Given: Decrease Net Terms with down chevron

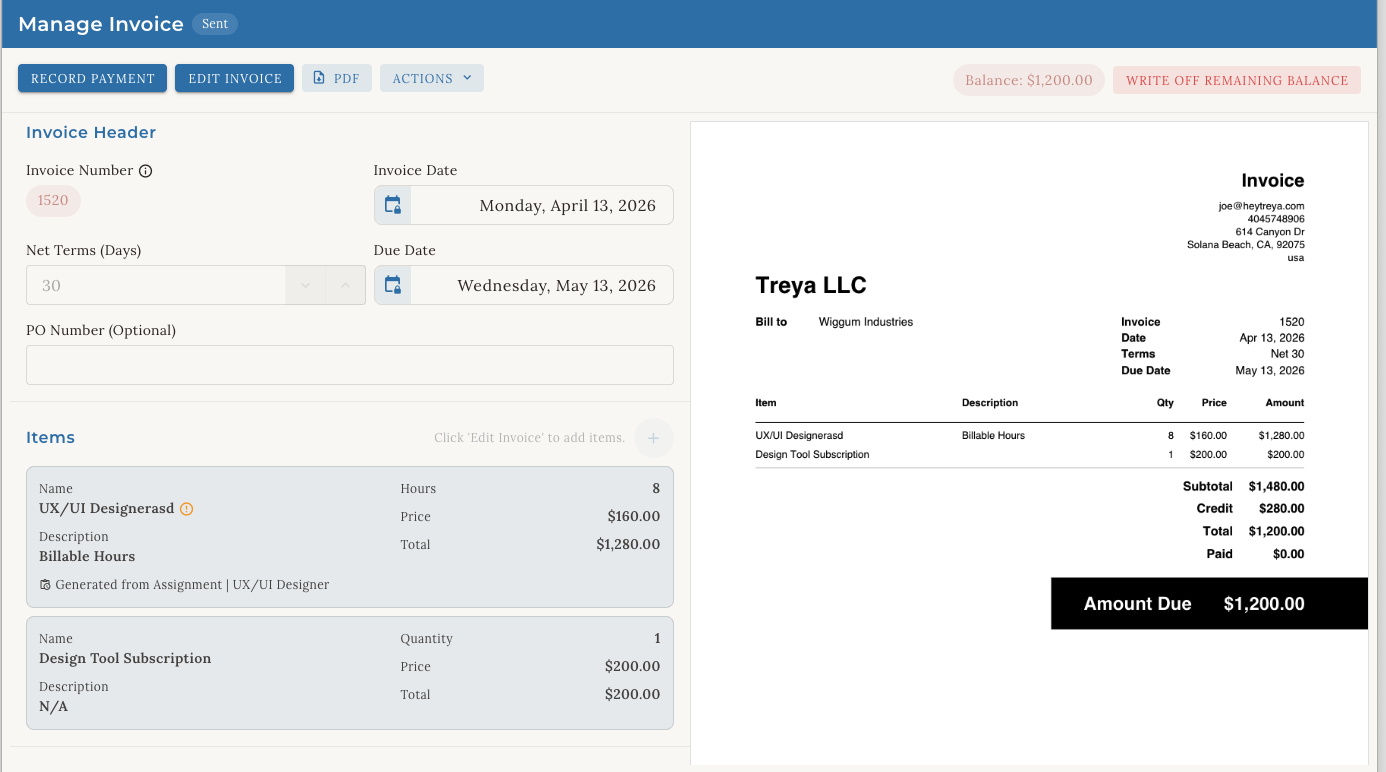Looking at the screenshot, I should pos(306,285).
